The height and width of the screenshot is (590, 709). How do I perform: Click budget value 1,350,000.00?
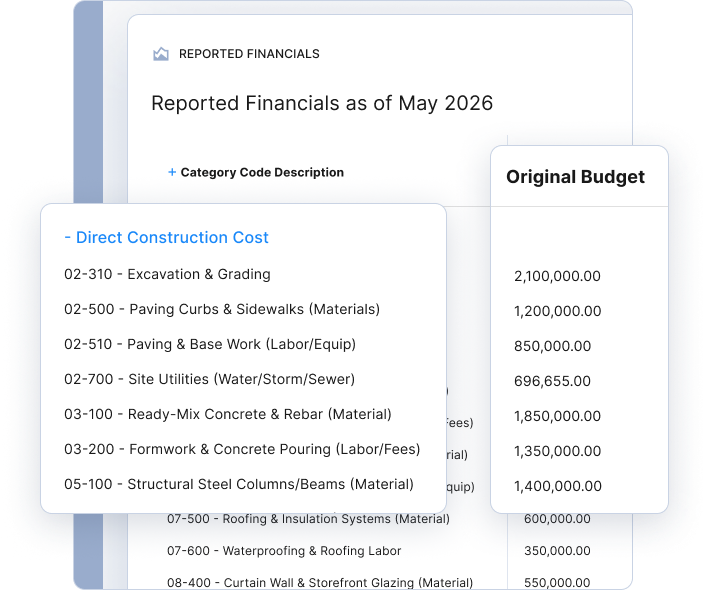(558, 451)
